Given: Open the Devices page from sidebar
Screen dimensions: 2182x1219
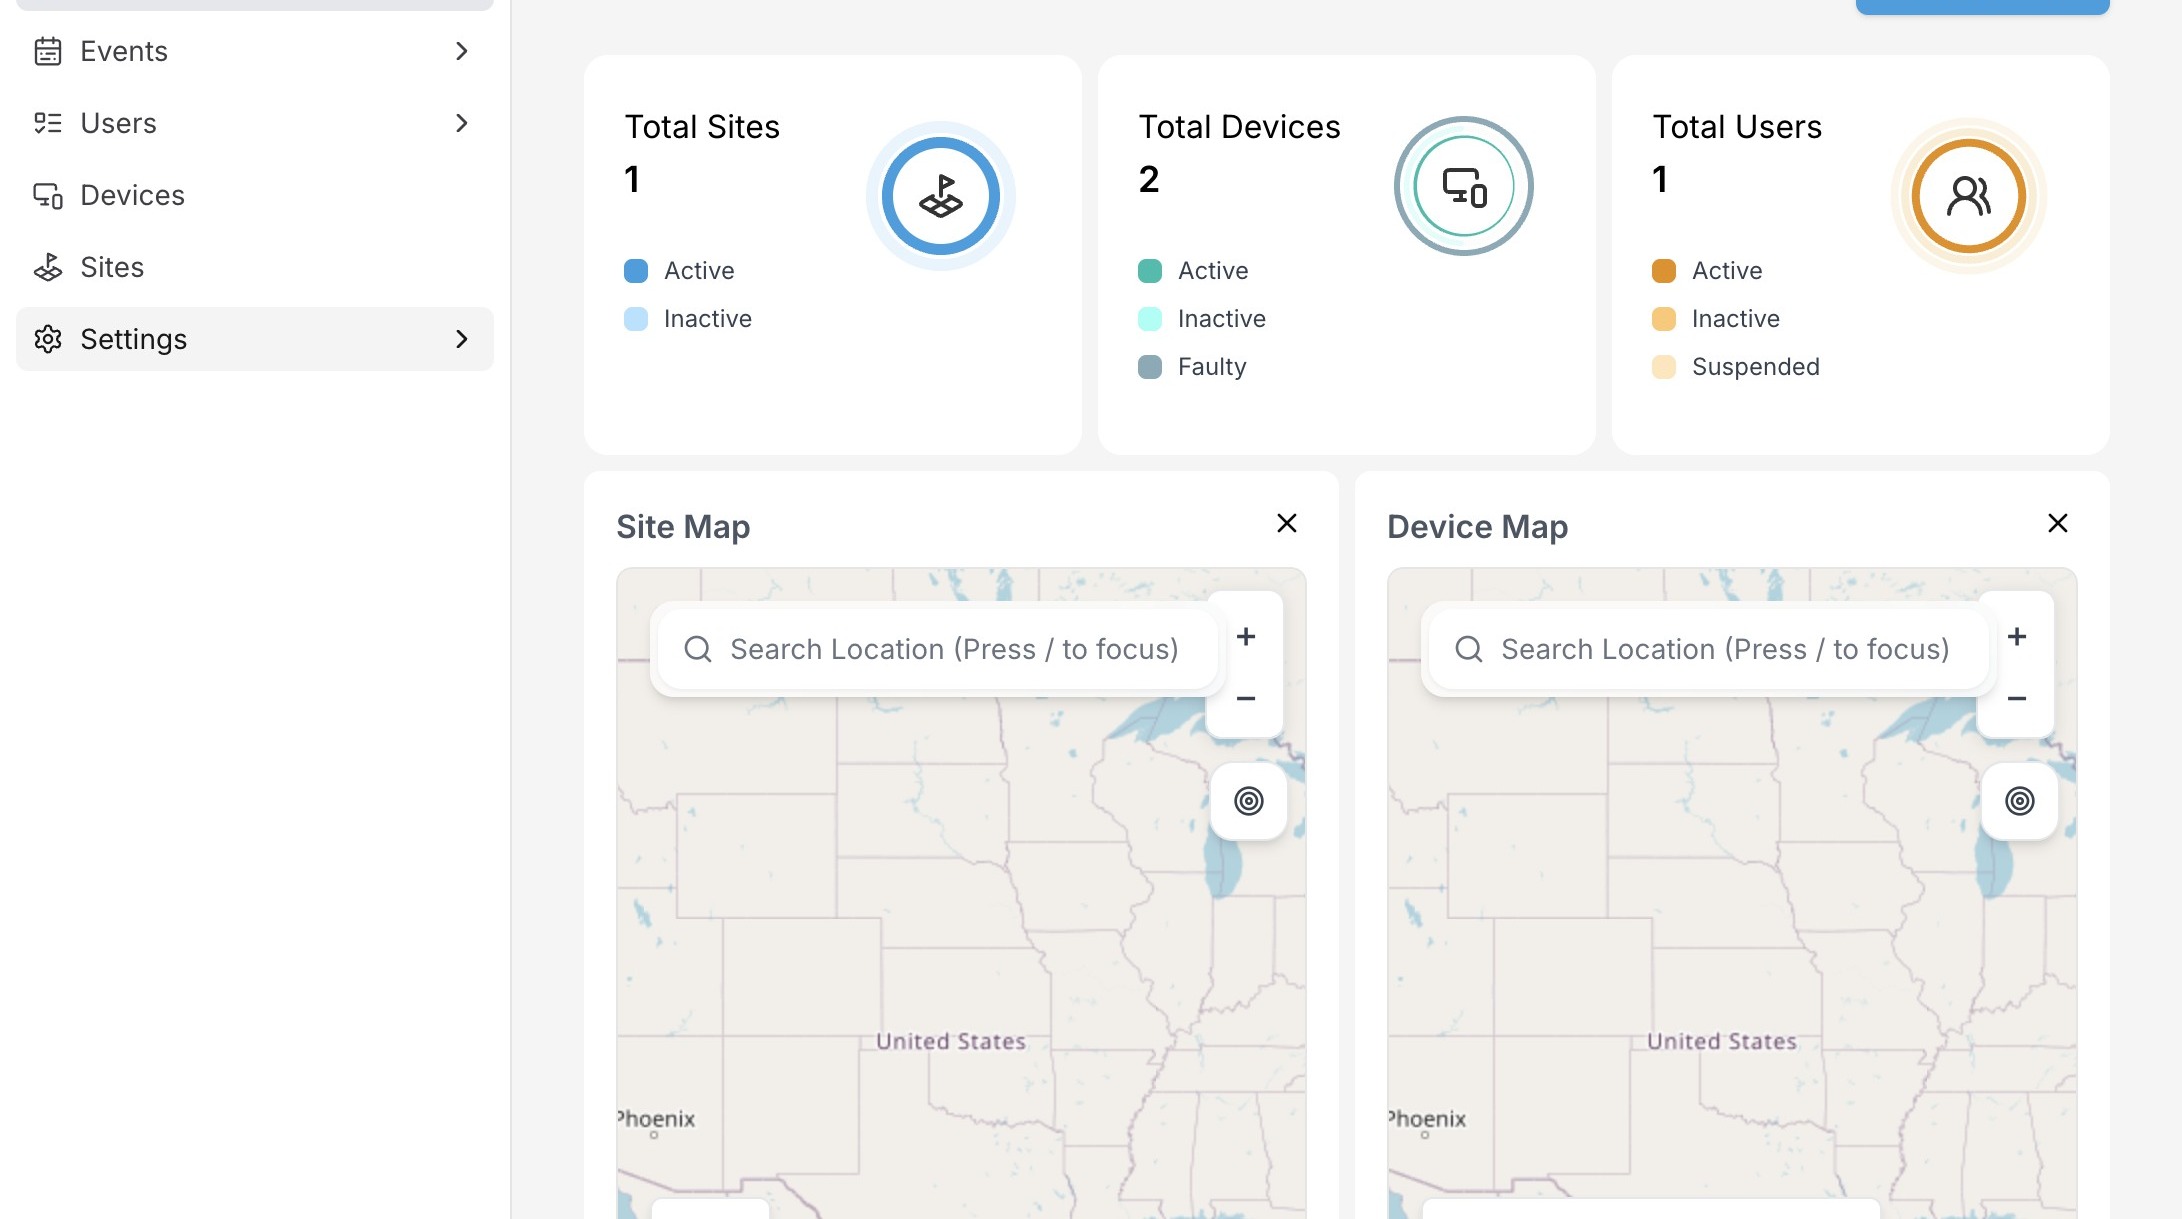Looking at the screenshot, I should pyautogui.click(x=132, y=195).
